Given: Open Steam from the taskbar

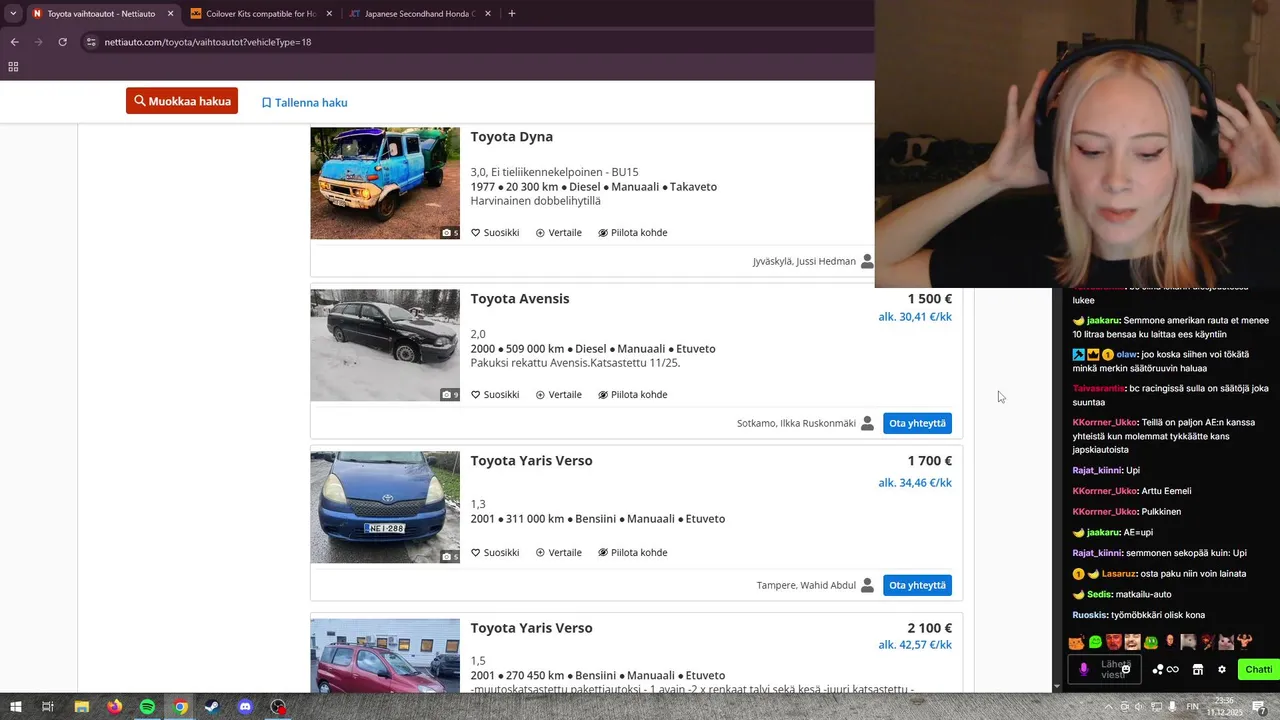Looking at the screenshot, I should (212, 707).
